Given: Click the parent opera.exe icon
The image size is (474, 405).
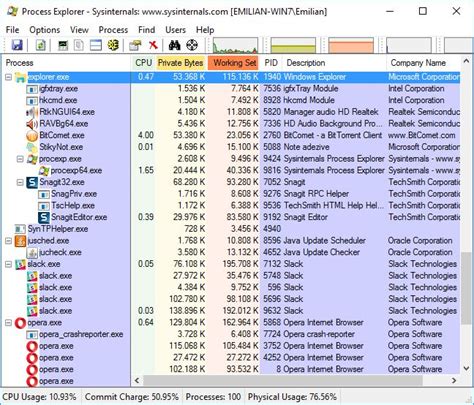Looking at the screenshot, I should 20,323.
